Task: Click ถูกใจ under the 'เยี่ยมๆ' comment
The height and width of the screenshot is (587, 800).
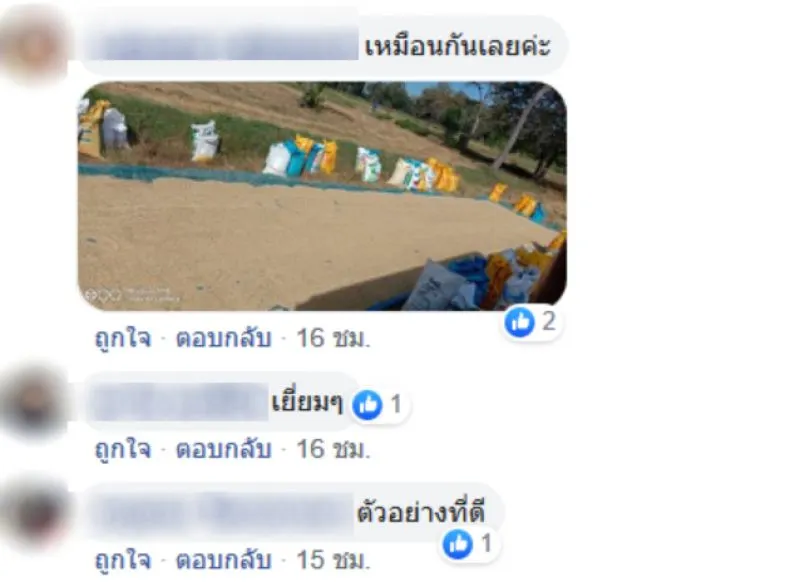Action: [123, 449]
